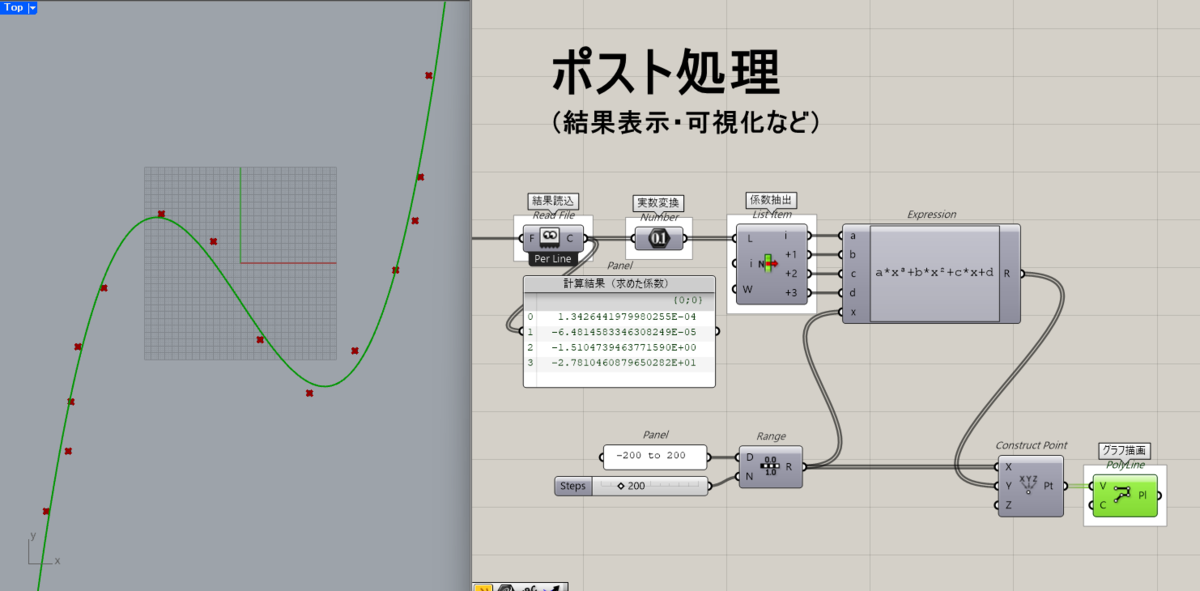Click the Per Line label under Read File
Viewport: 1200px width, 591px height.
click(x=553, y=259)
